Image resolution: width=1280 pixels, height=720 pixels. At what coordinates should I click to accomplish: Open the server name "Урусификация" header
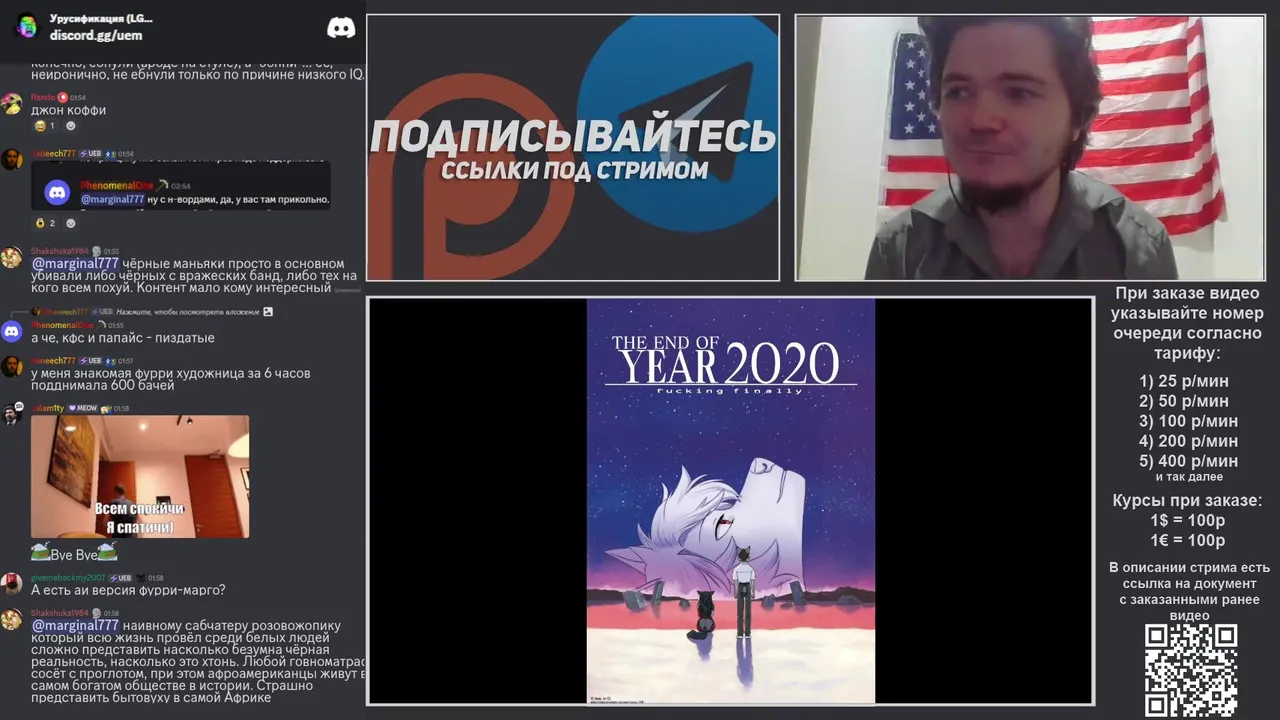(x=101, y=19)
